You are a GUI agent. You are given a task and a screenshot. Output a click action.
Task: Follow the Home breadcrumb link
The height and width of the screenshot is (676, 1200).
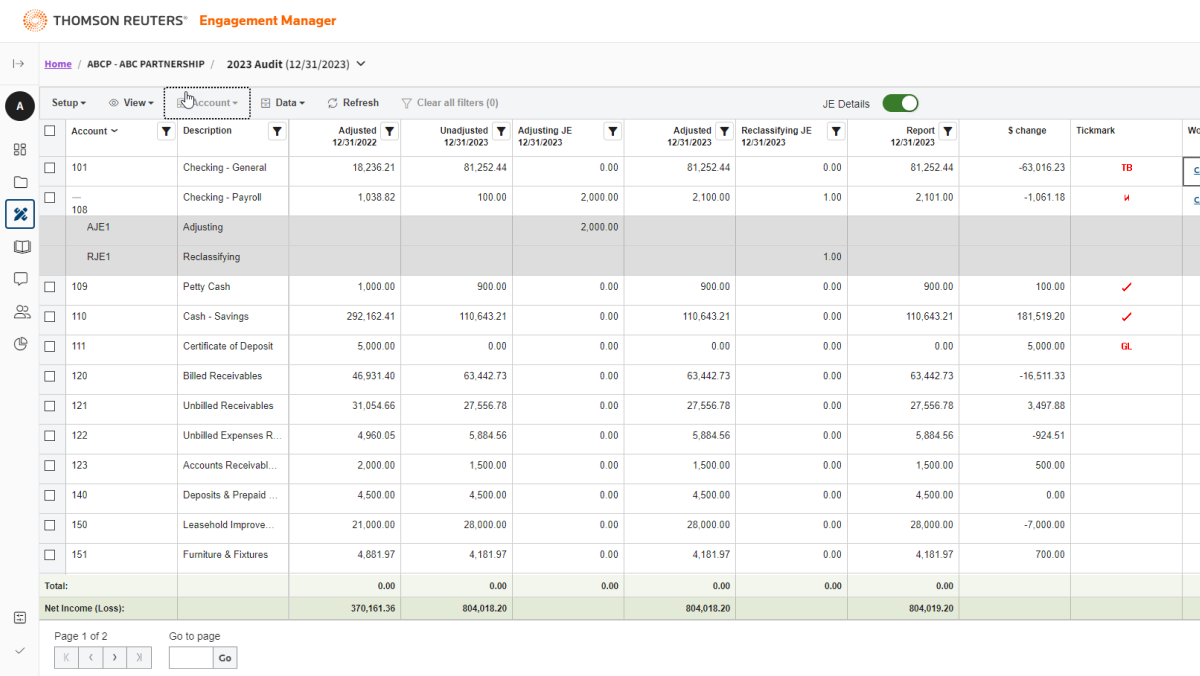coord(58,64)
